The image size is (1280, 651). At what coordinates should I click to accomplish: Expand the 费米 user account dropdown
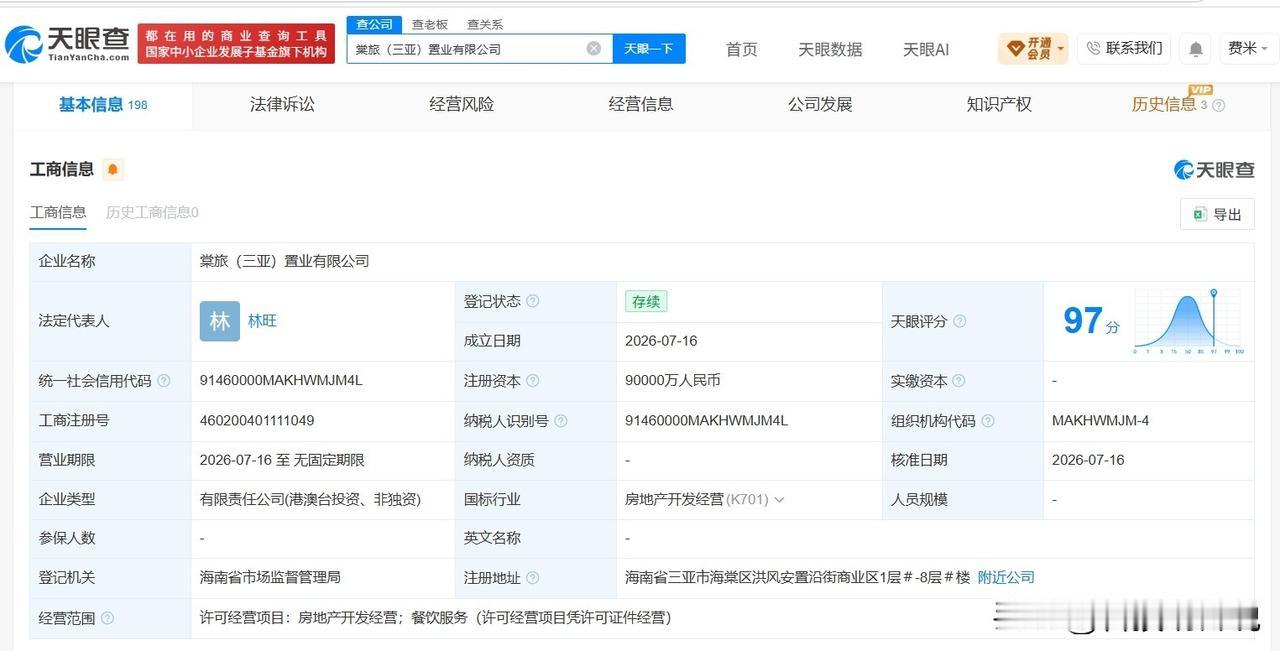click(1248, 48)
